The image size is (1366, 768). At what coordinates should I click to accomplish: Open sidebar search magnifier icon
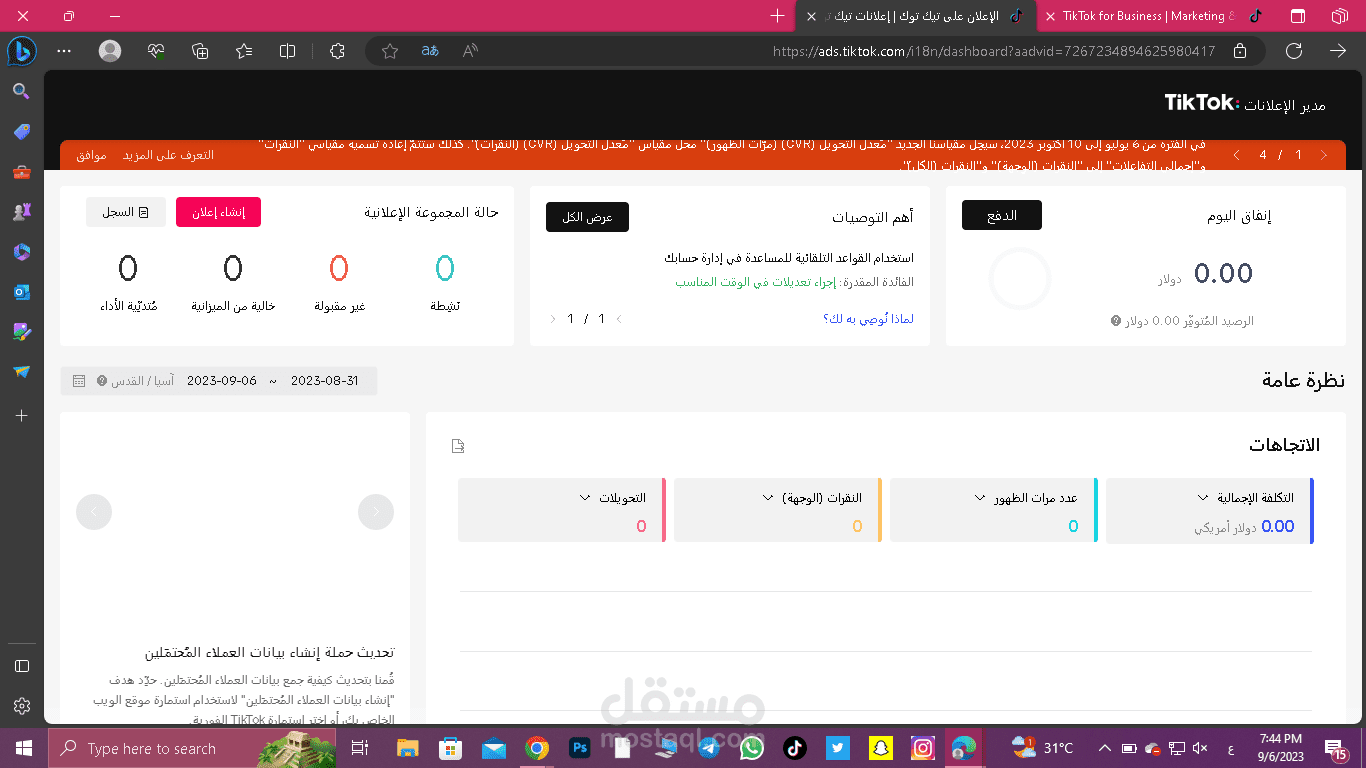click(x=21, y=91)
